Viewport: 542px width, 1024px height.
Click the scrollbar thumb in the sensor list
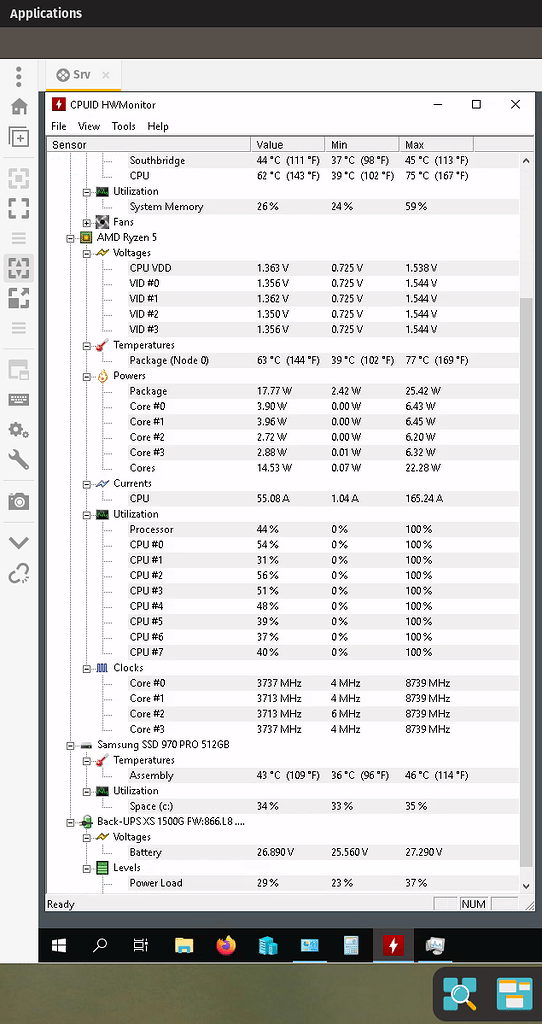pos(526,581)
